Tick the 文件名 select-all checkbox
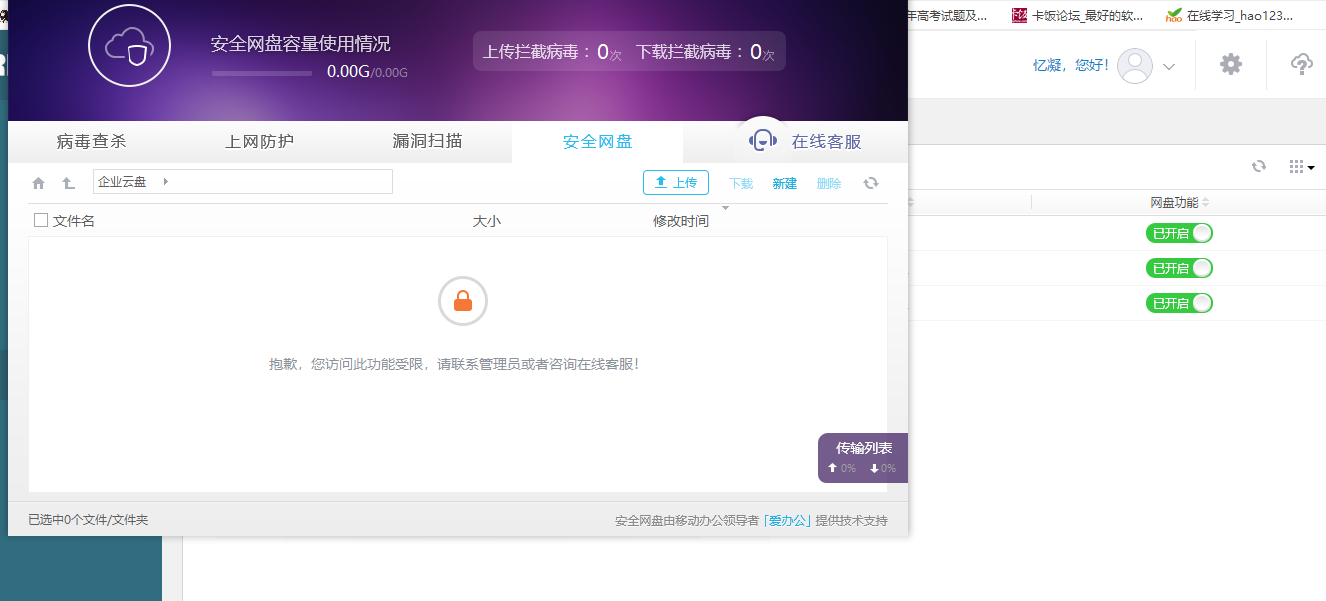Screen dimensions: 1326x601 click(x=41, y=220)
